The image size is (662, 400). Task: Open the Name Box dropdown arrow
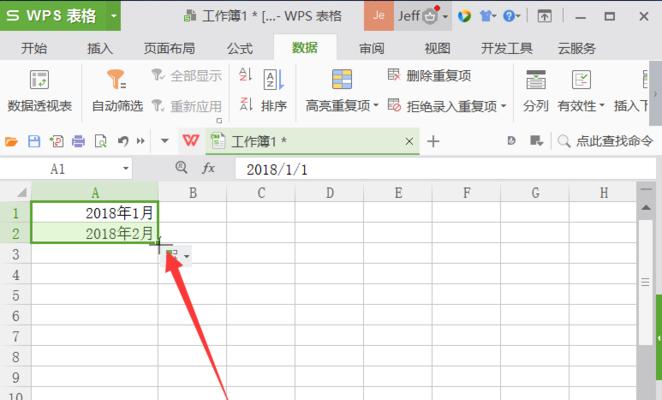(125, 169)
